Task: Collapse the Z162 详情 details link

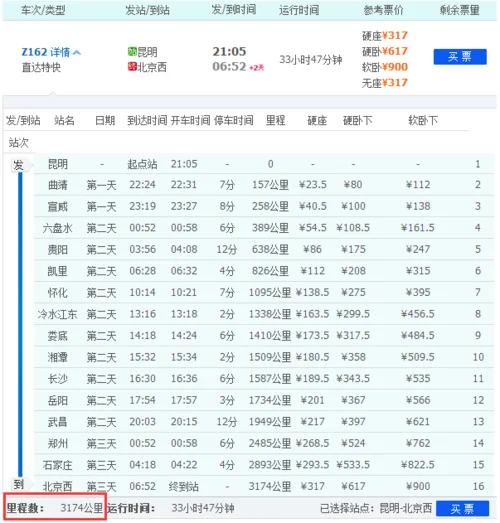Action: (x=51, y=52)
